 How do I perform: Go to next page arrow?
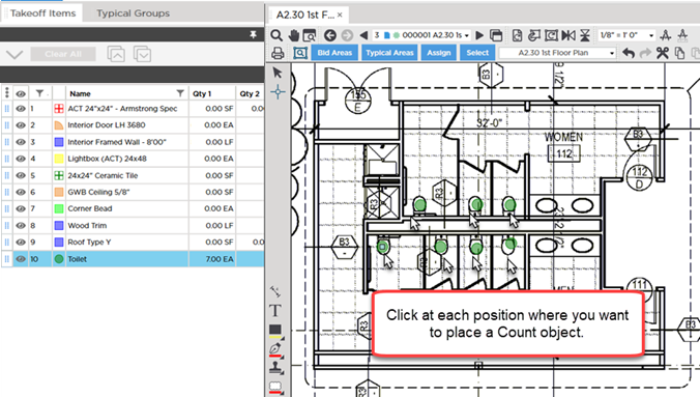pos(479,35)
